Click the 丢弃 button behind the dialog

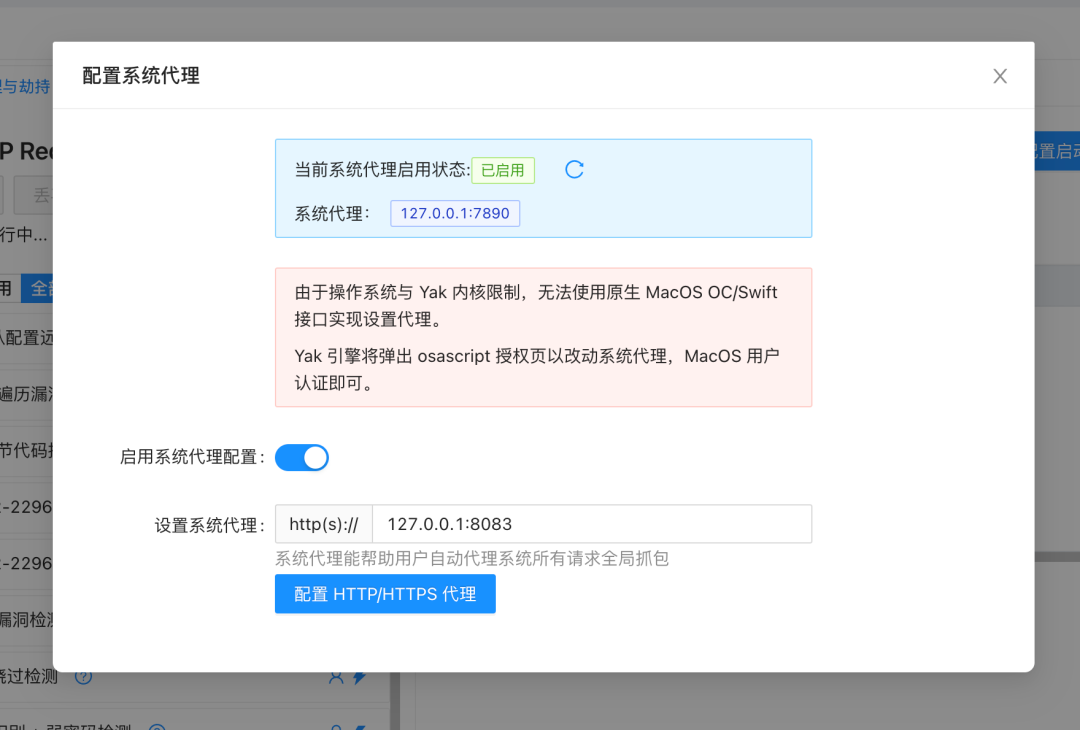click(40, 195)
